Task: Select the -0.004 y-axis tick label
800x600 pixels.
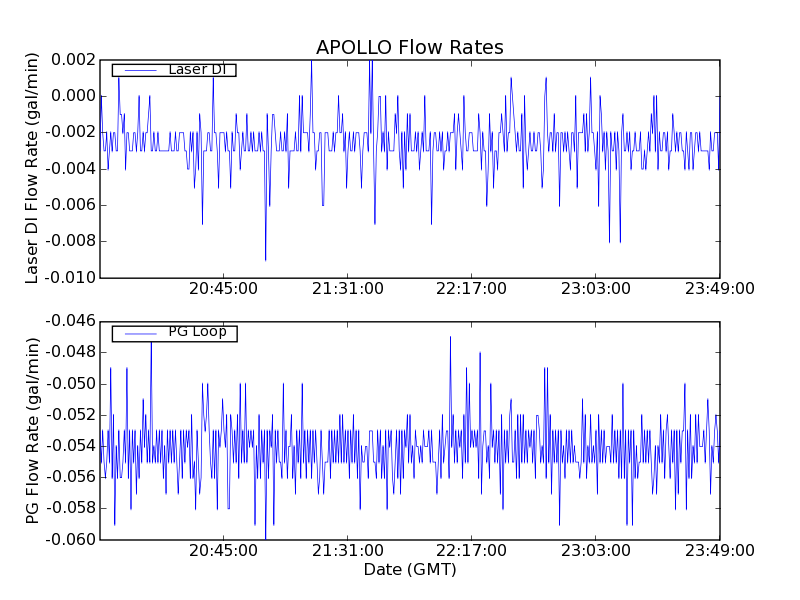Action: 70,169
